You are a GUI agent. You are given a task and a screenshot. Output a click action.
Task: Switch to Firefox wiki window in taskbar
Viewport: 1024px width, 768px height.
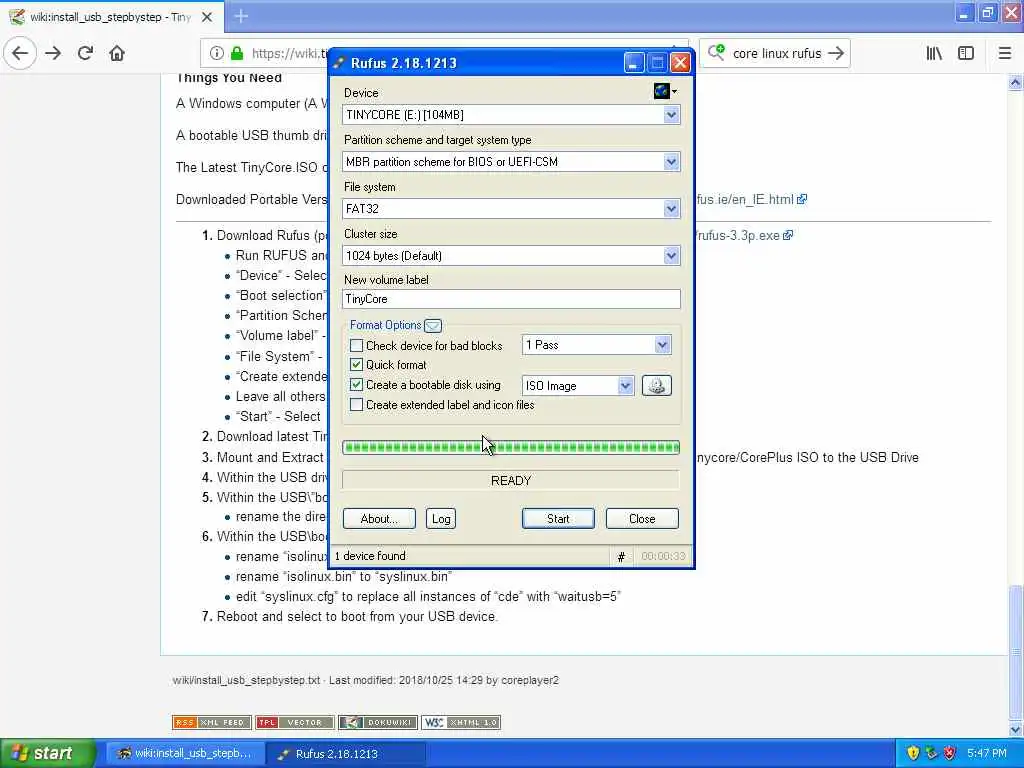coord(184,753)
